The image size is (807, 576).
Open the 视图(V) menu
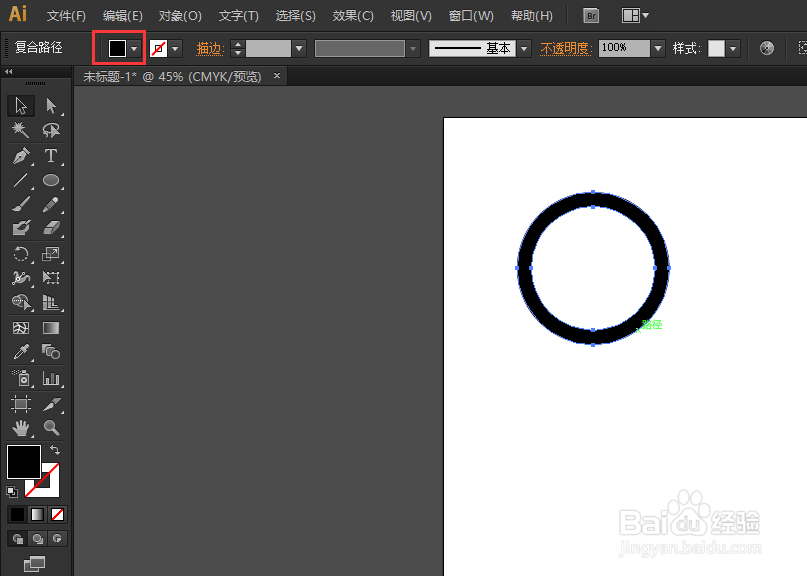tap(411, 16)
